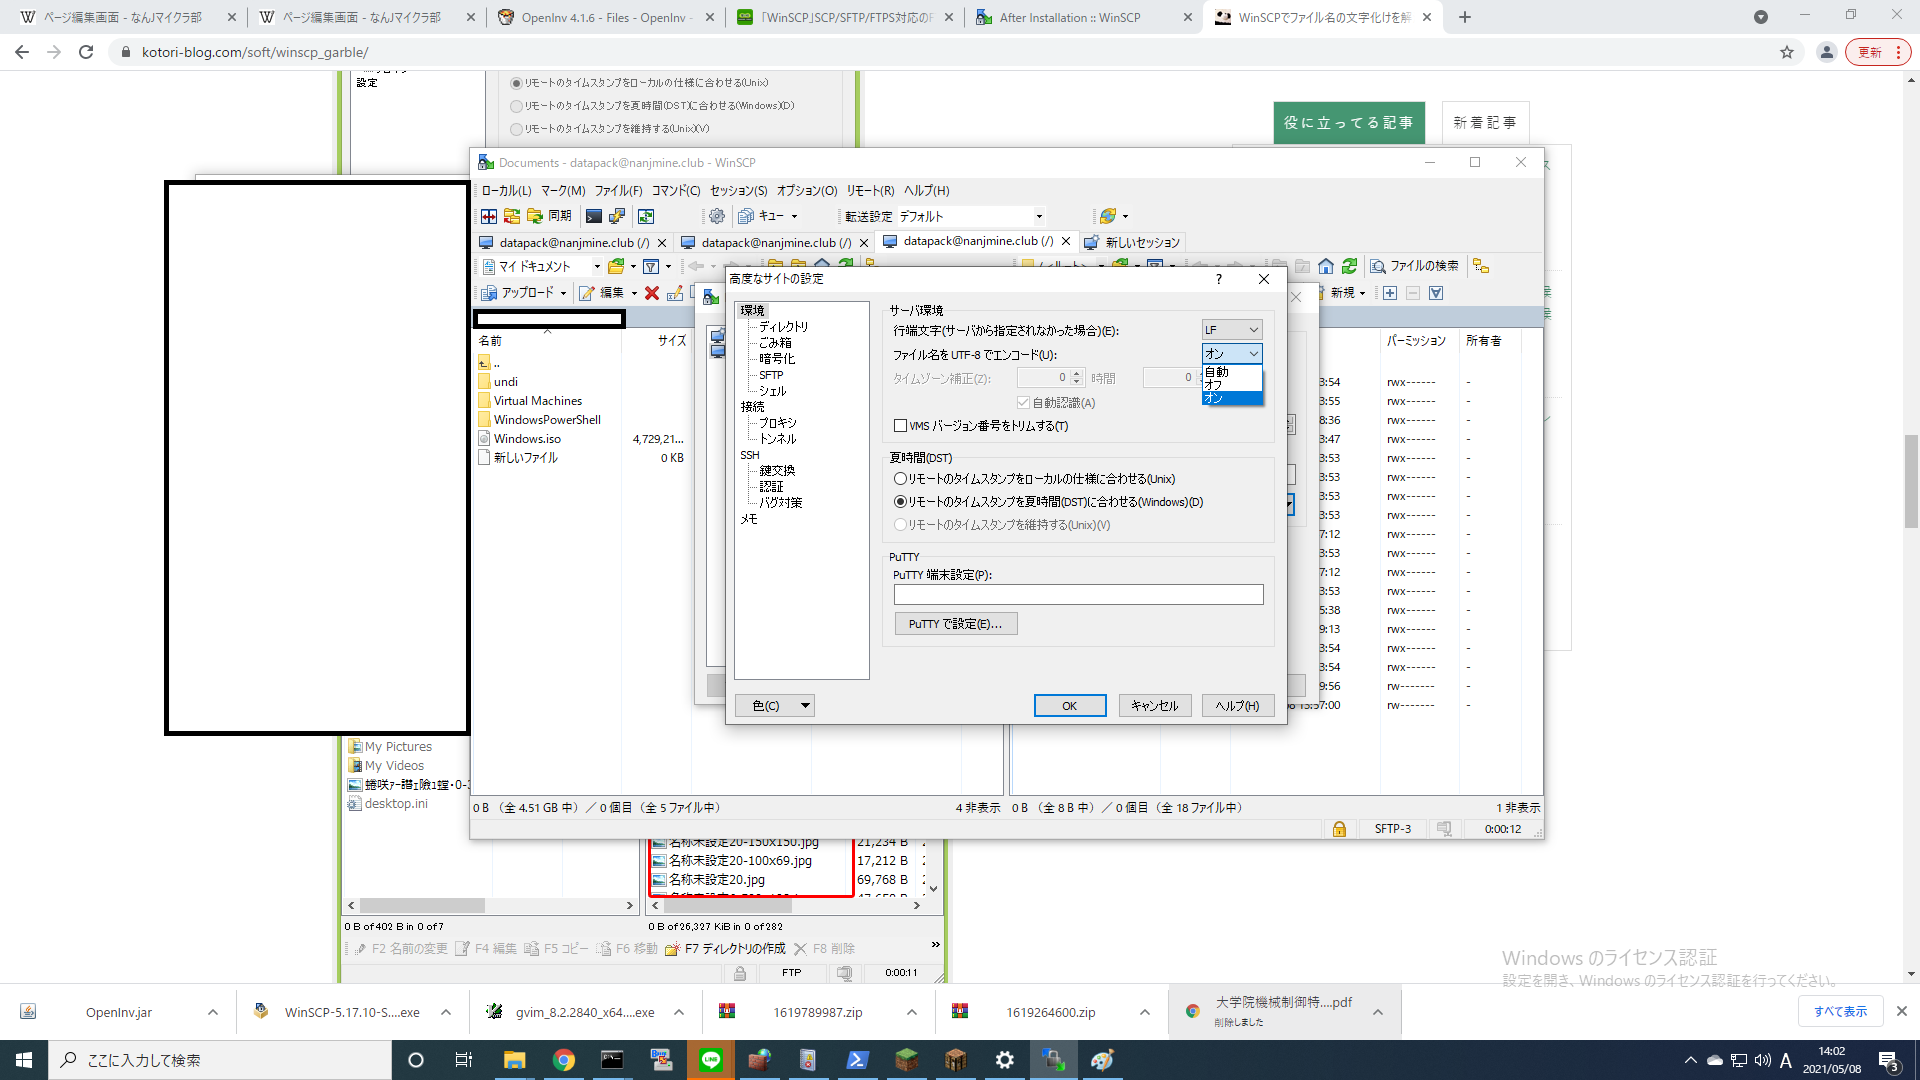Click 役に立ってる記事 tab on webpage
The image size is (1920, 1080).
tap(1349, 123)
